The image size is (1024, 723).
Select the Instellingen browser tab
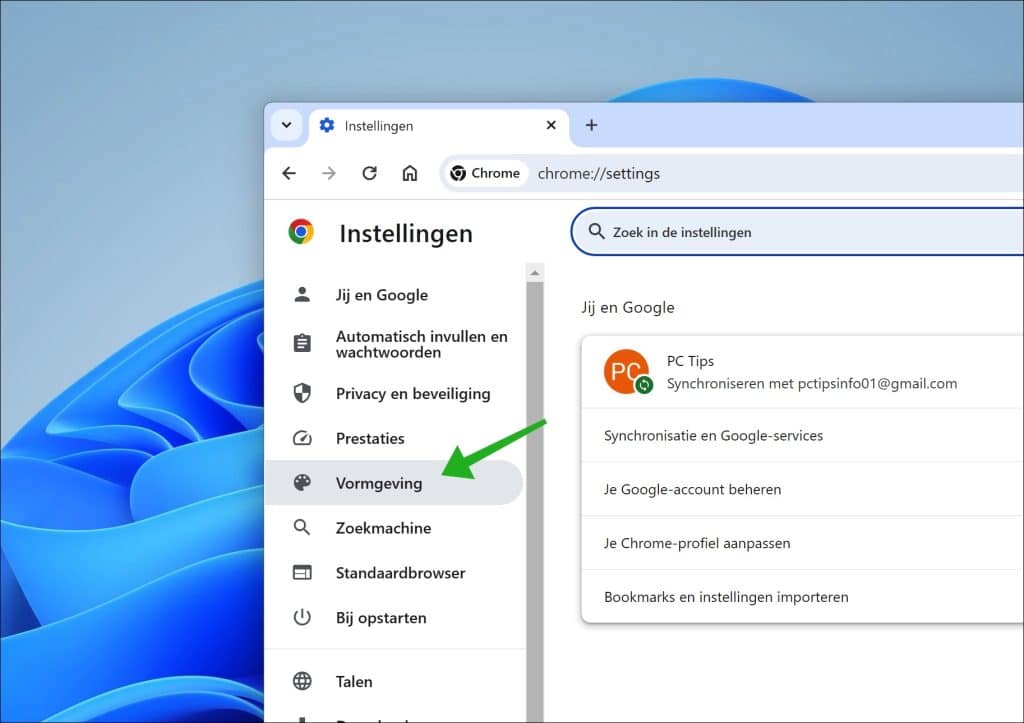(x=438, y=126)
